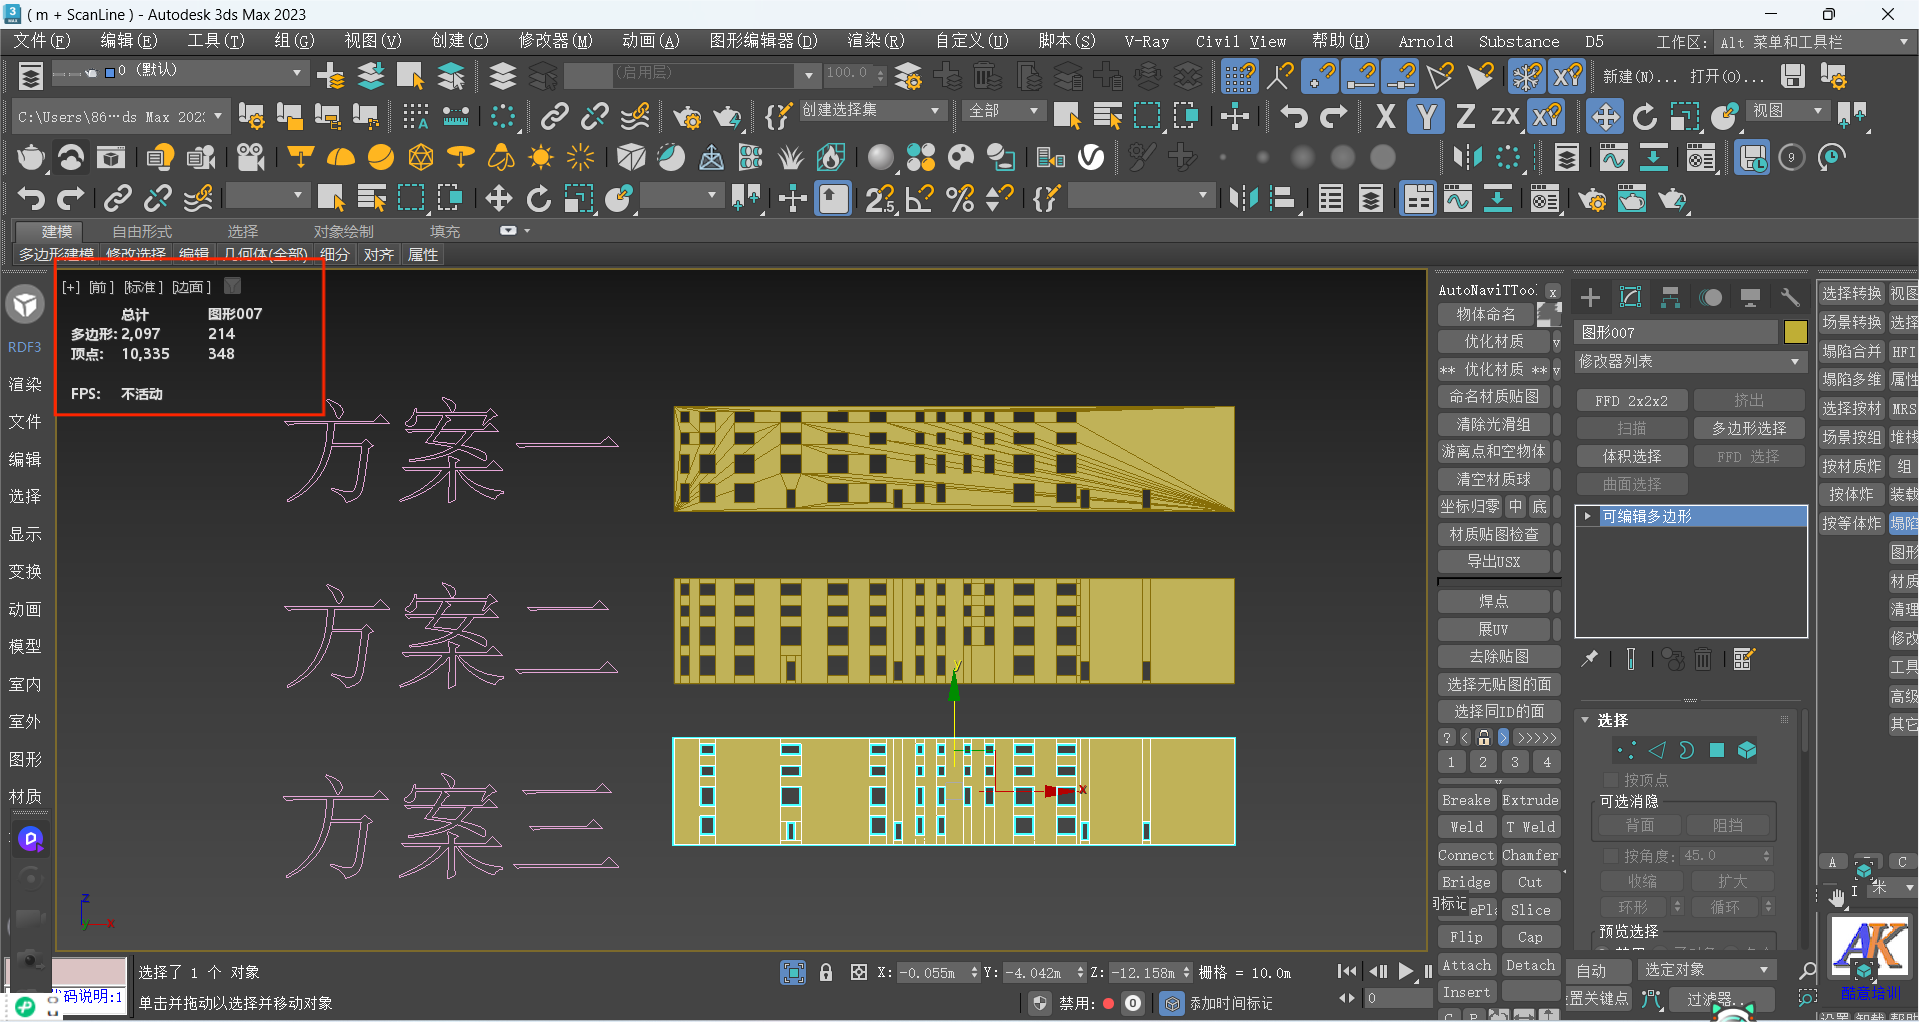This screenshot has height=1022, width=1919.
Task: Expand the 可编辑多边形 stack entry
Action: [1587, 516]
